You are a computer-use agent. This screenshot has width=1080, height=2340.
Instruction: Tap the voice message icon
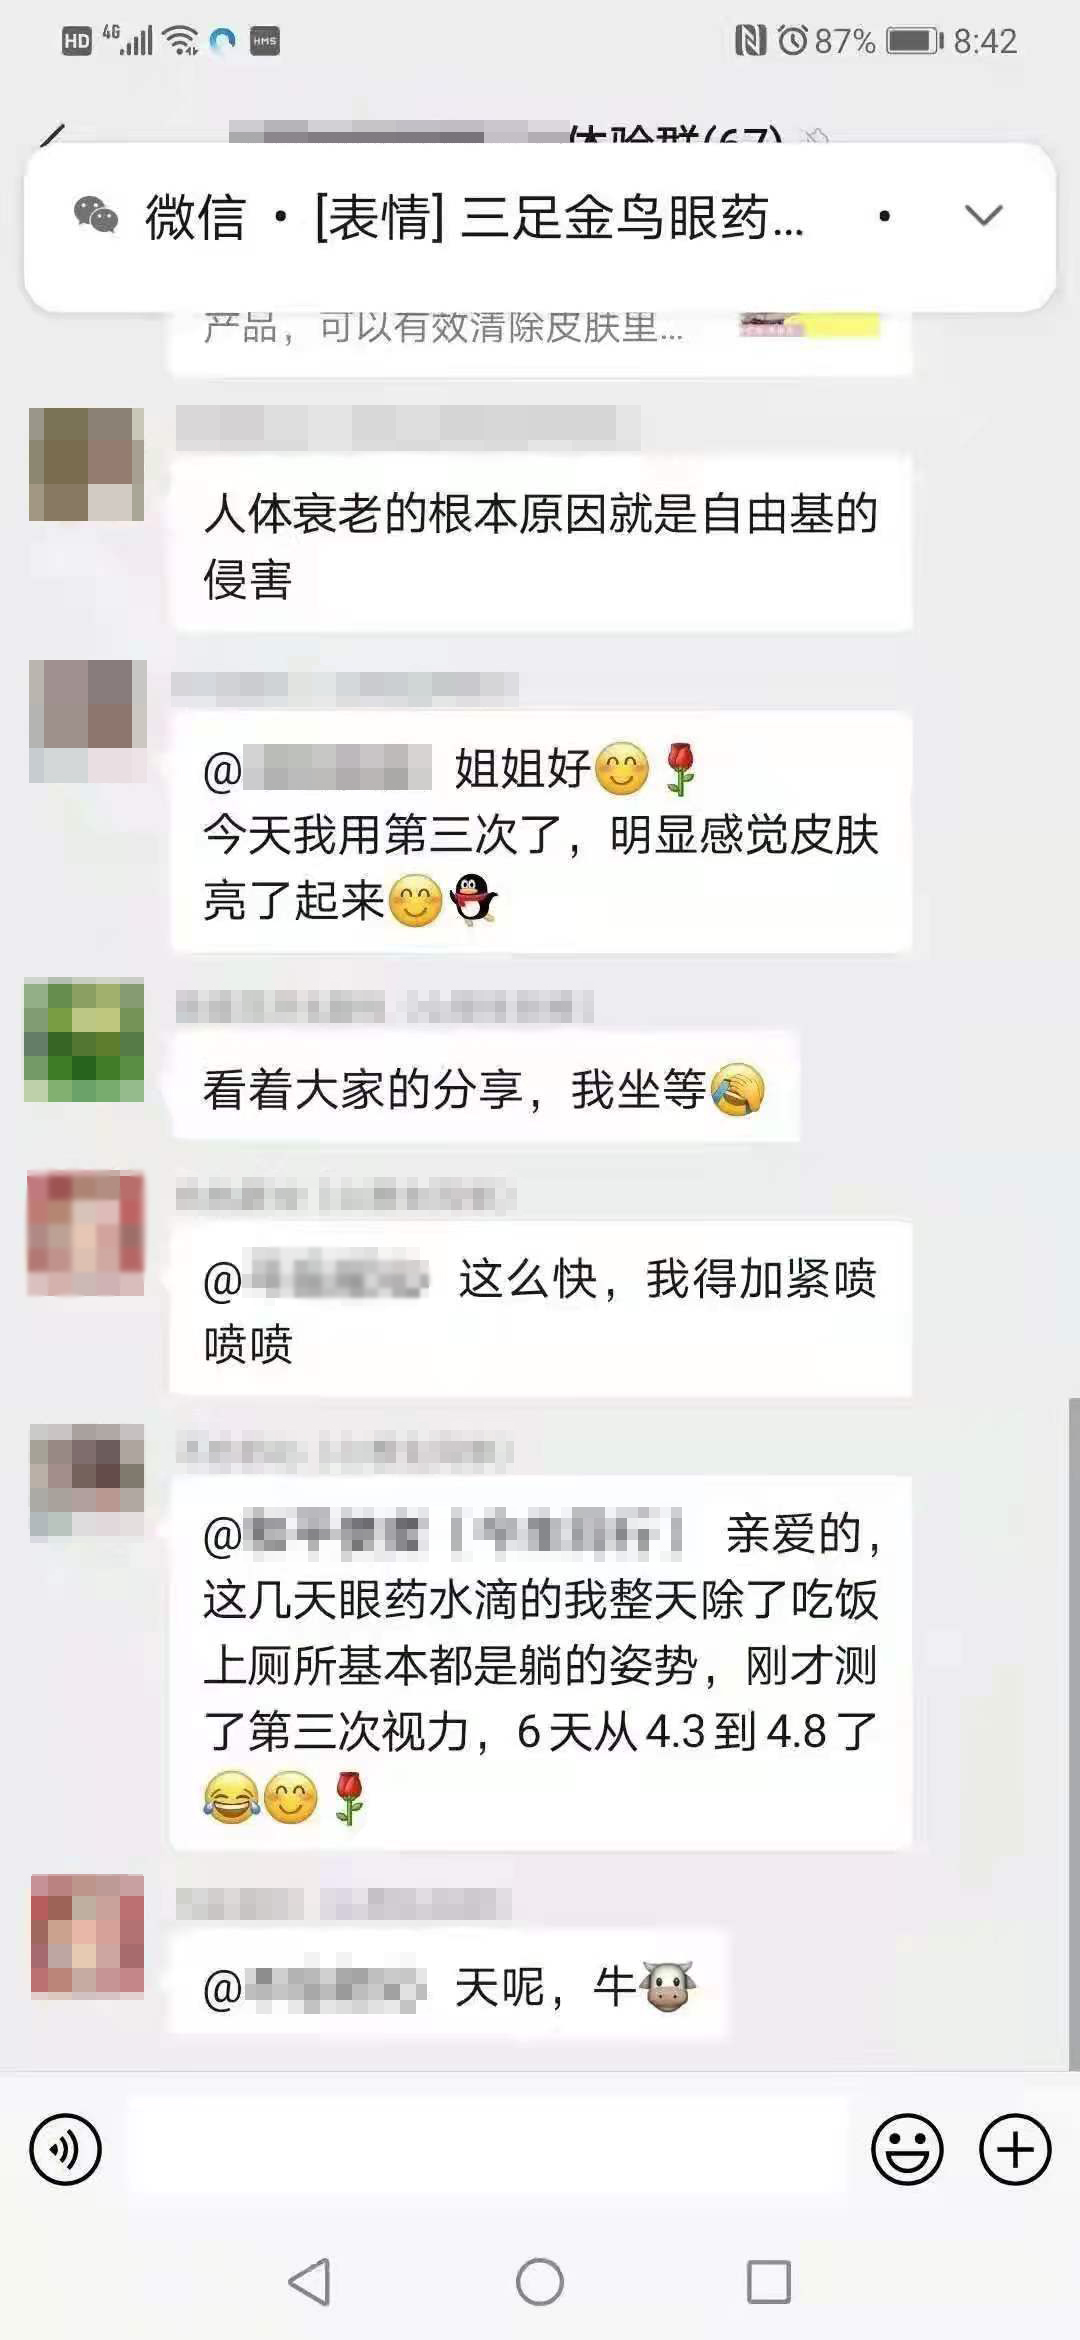tap(65, 2149)
